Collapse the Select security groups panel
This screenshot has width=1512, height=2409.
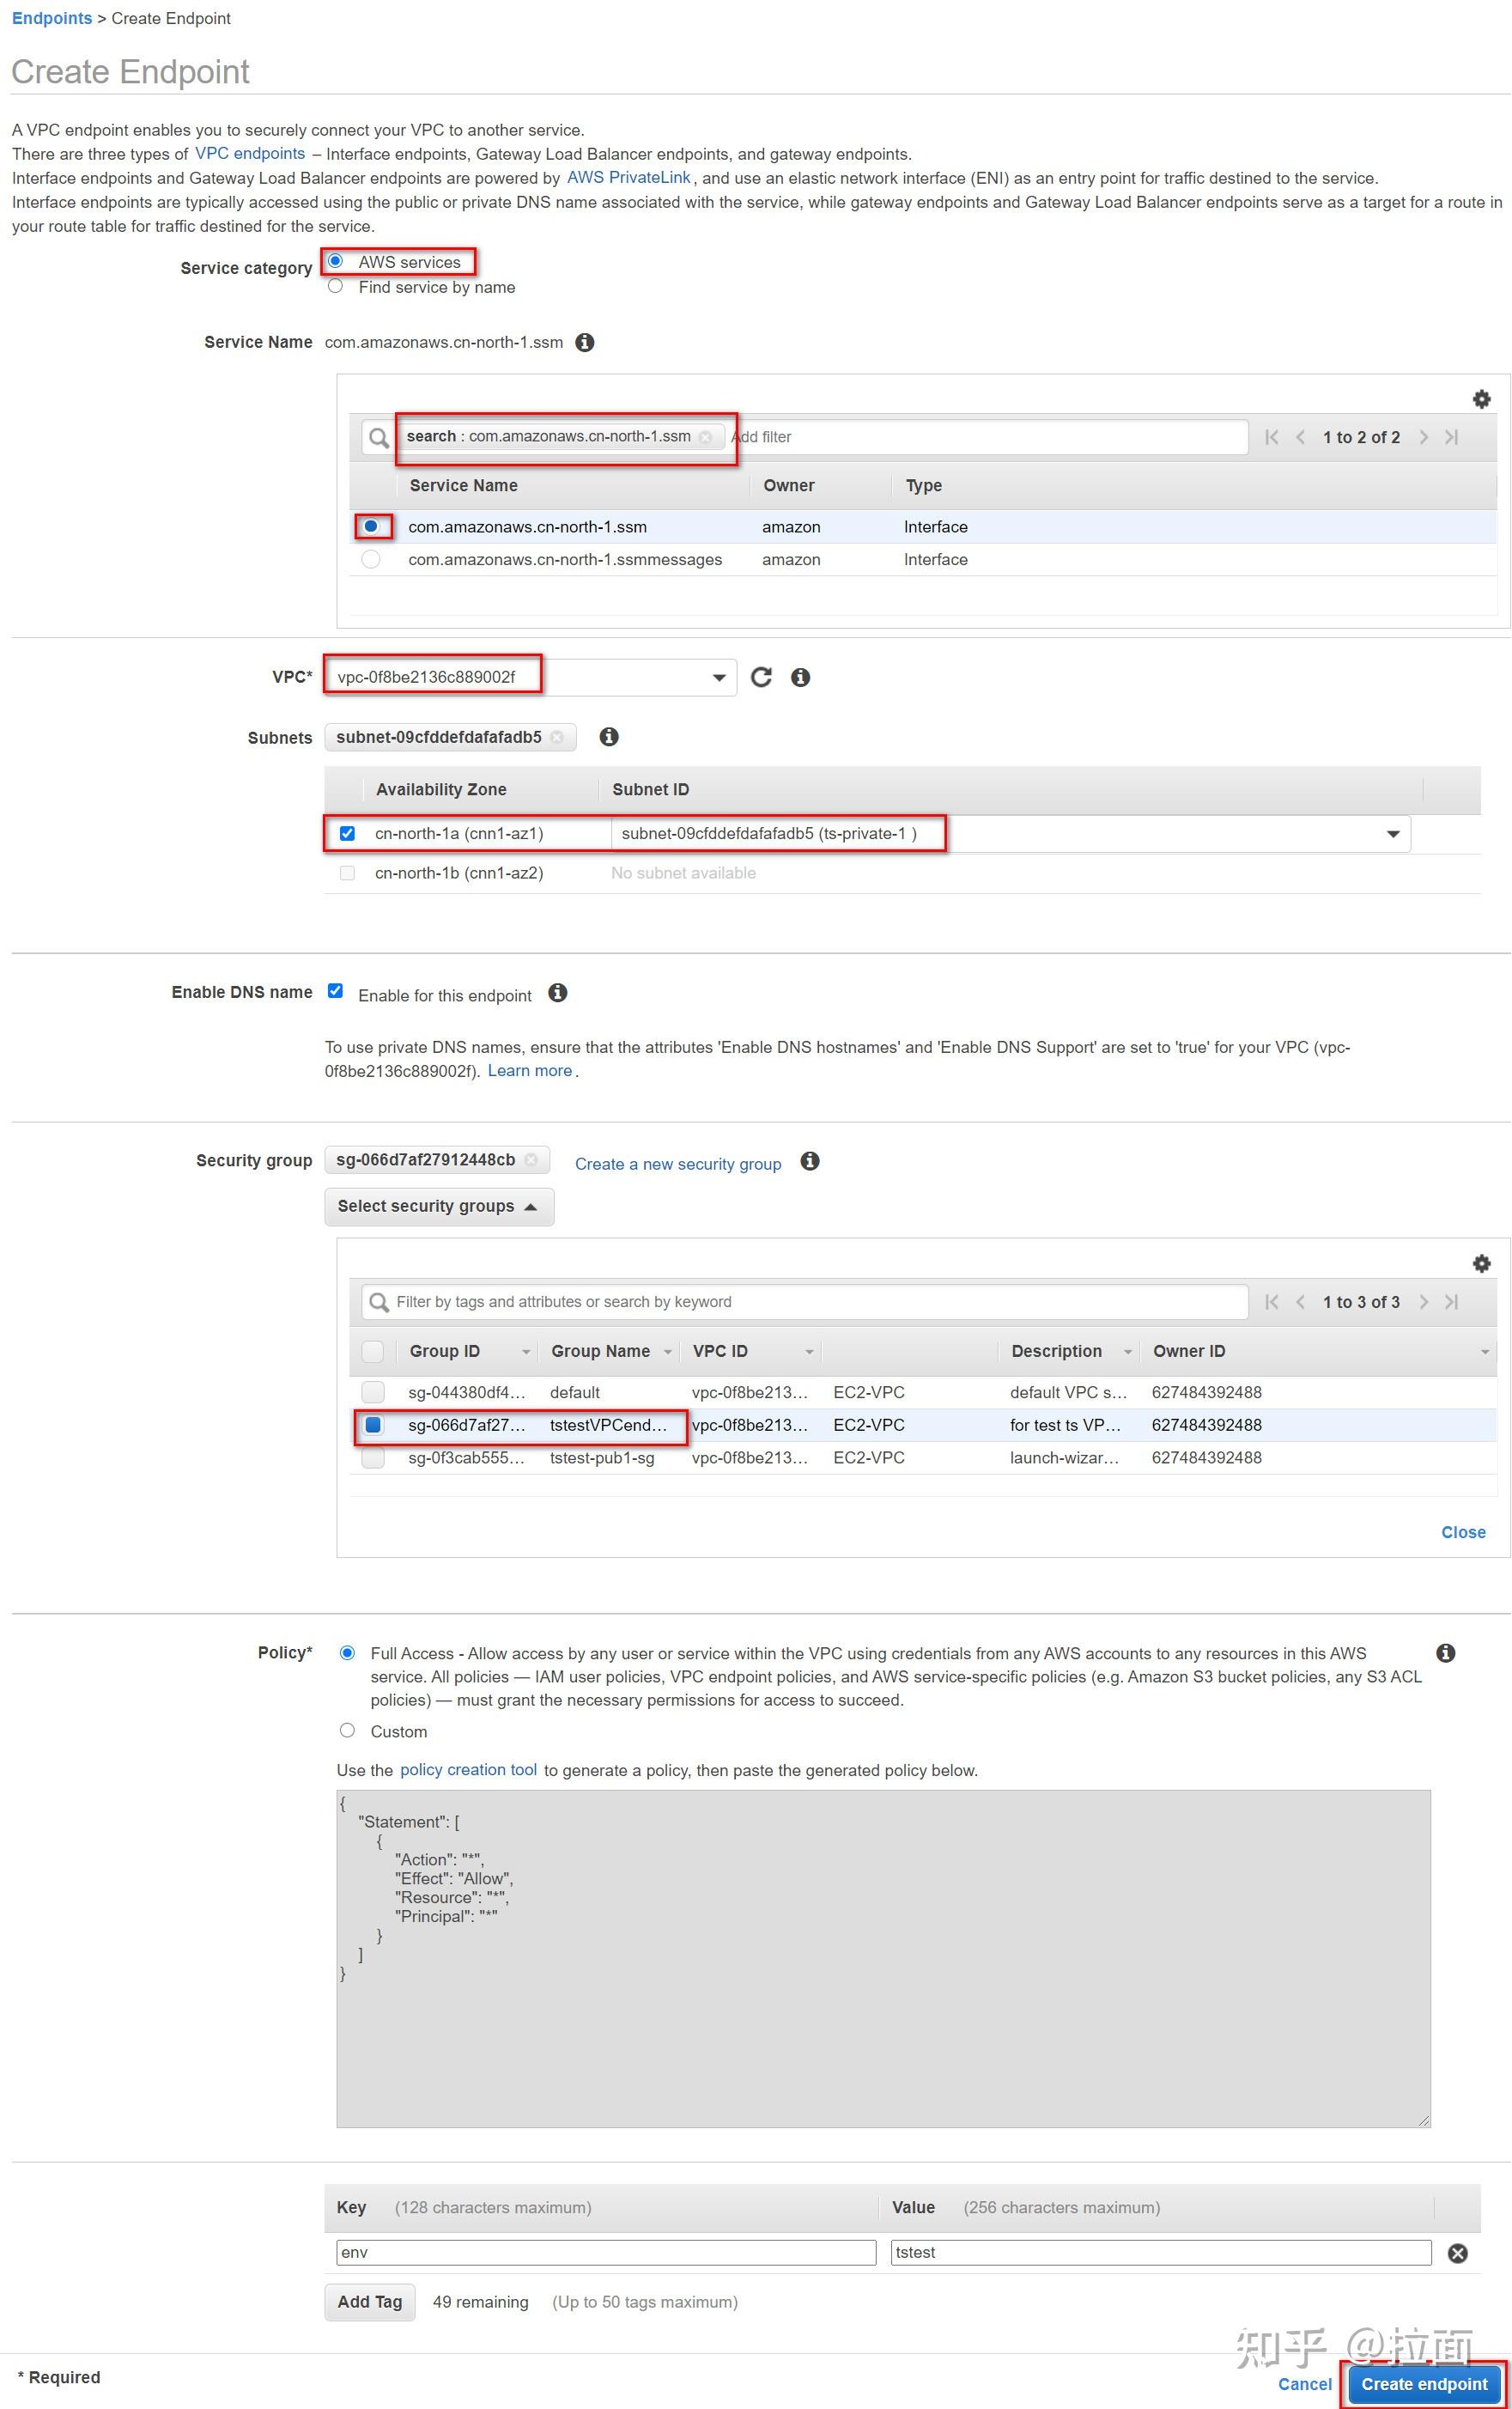438,1206
